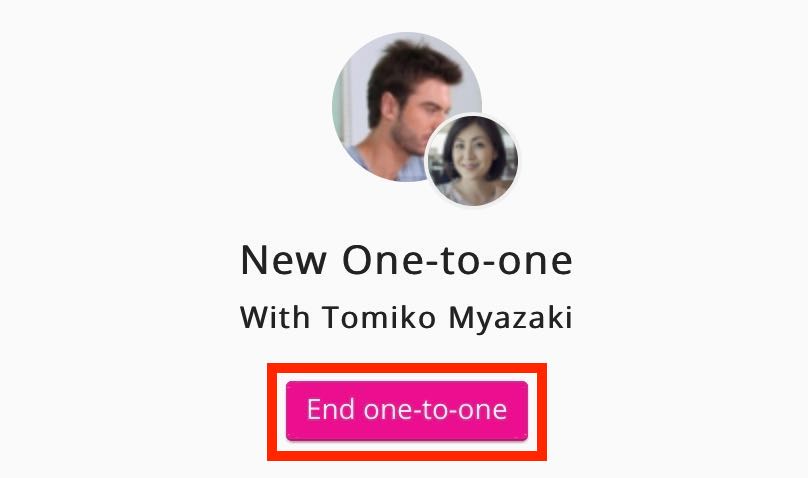Click the word With in the subtitle
This screenshot has height=478, width=808.
point(275,317)
